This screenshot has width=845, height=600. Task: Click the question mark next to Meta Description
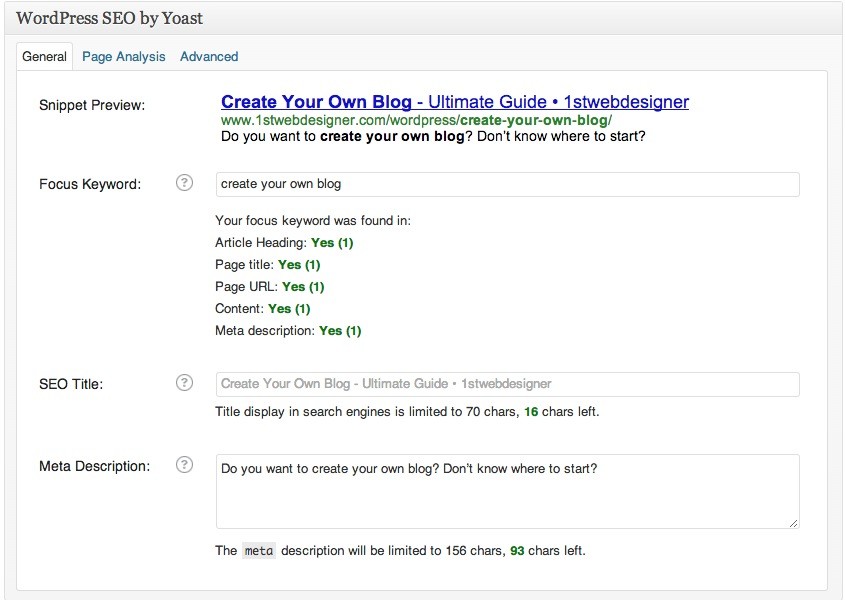[185, 465]
